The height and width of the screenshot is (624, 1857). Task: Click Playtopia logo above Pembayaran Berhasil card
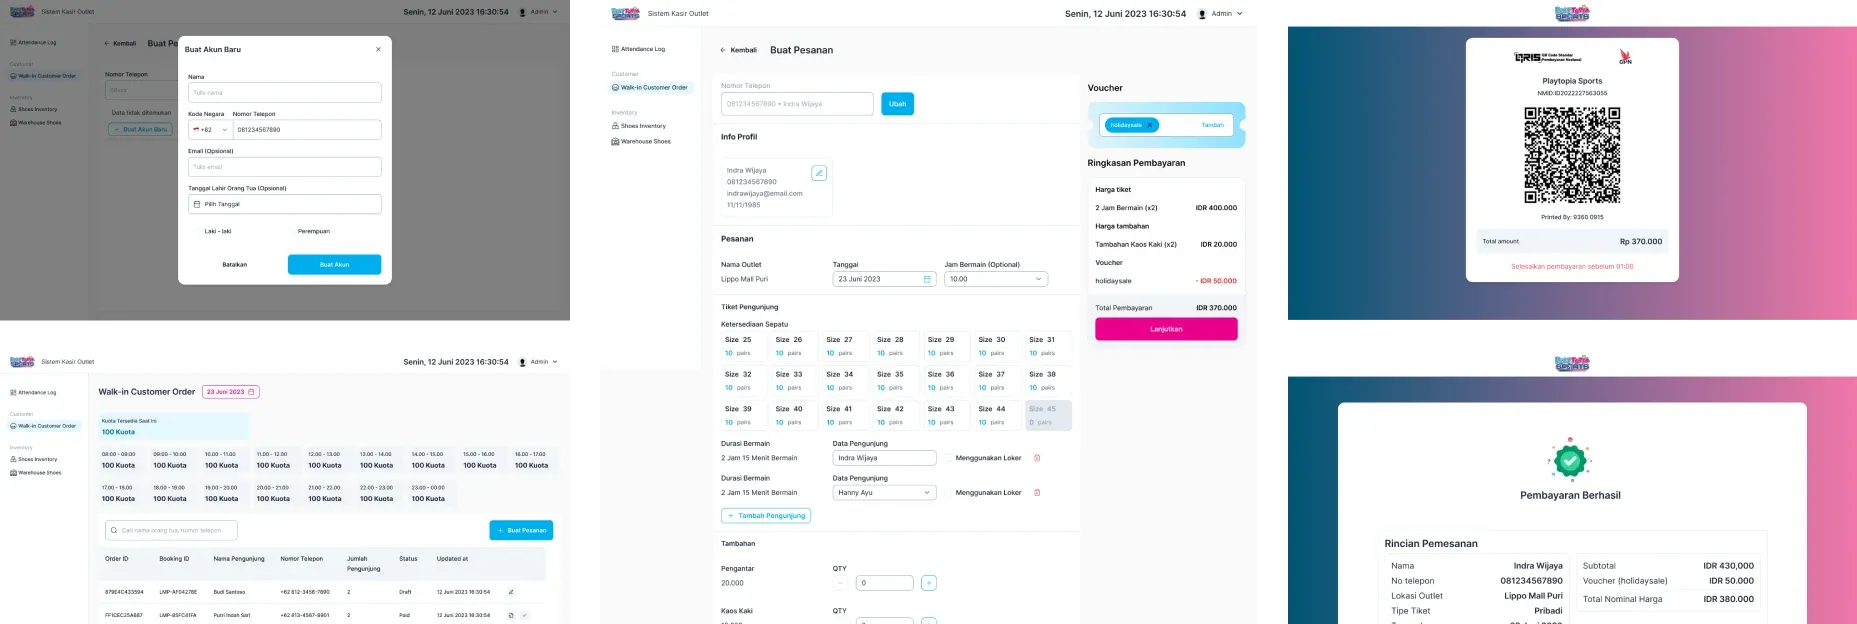tap(1572, 364)
